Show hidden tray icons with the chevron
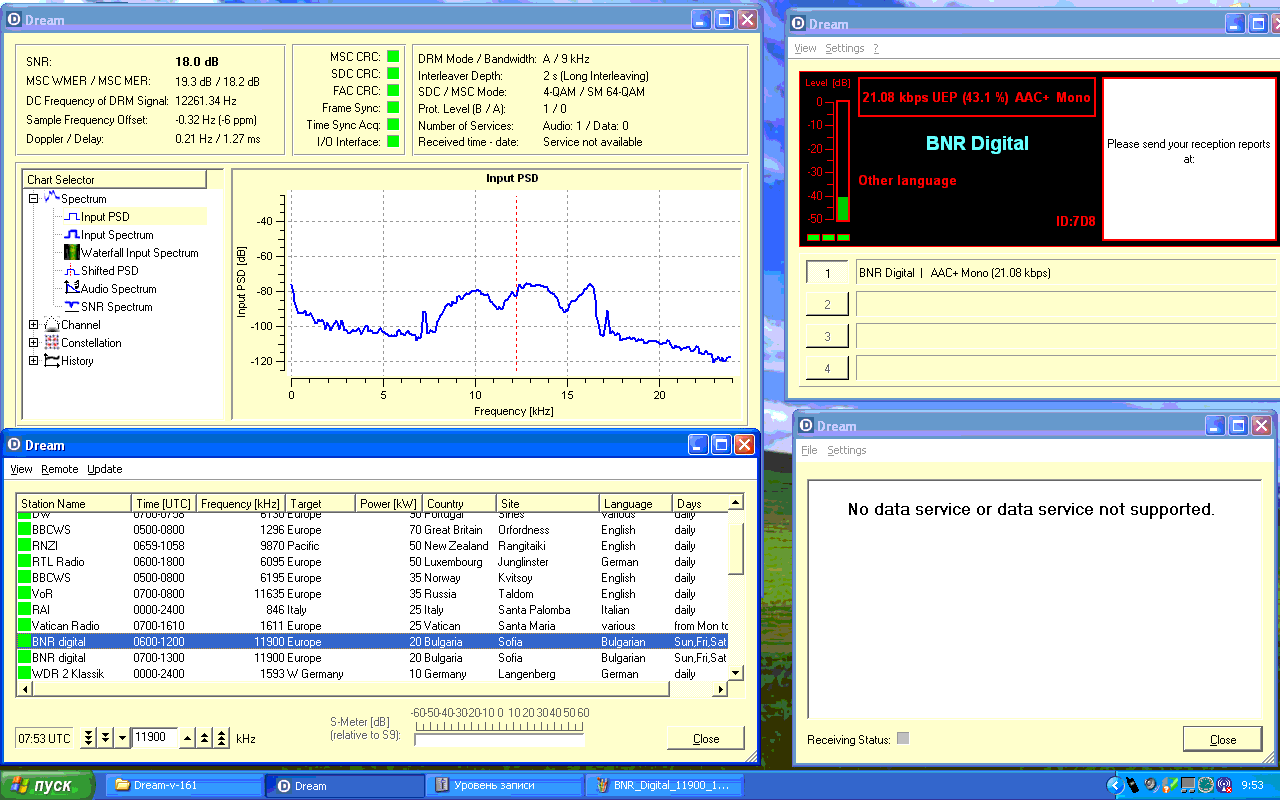 tap(1115, 785)
